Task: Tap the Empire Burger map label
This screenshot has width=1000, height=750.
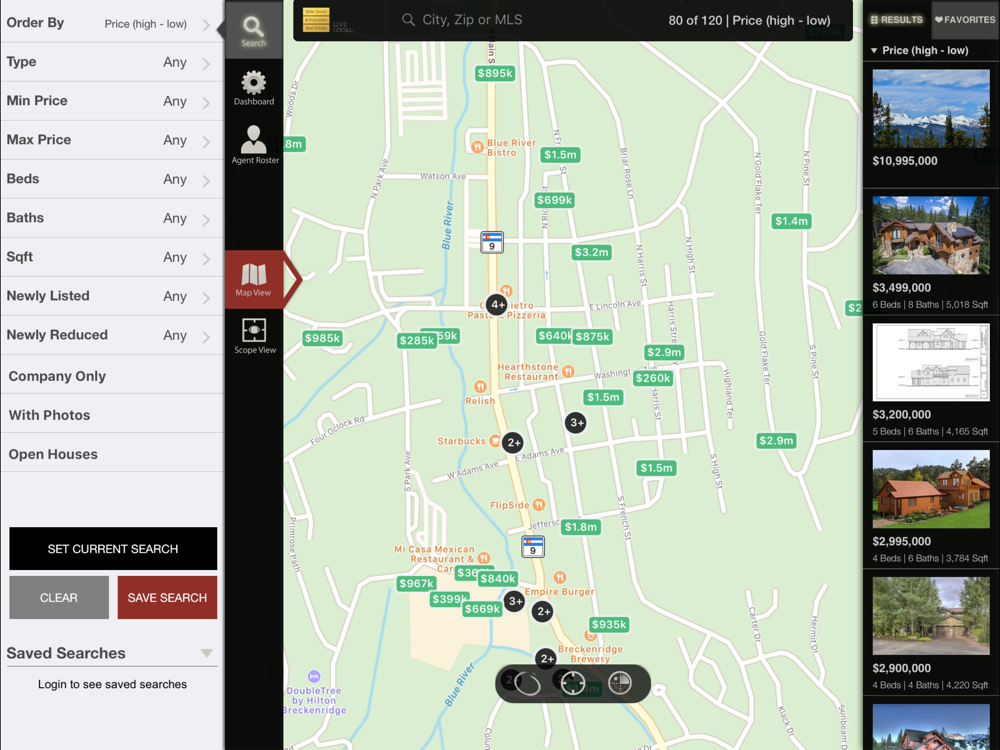Action: pos(559,592)
